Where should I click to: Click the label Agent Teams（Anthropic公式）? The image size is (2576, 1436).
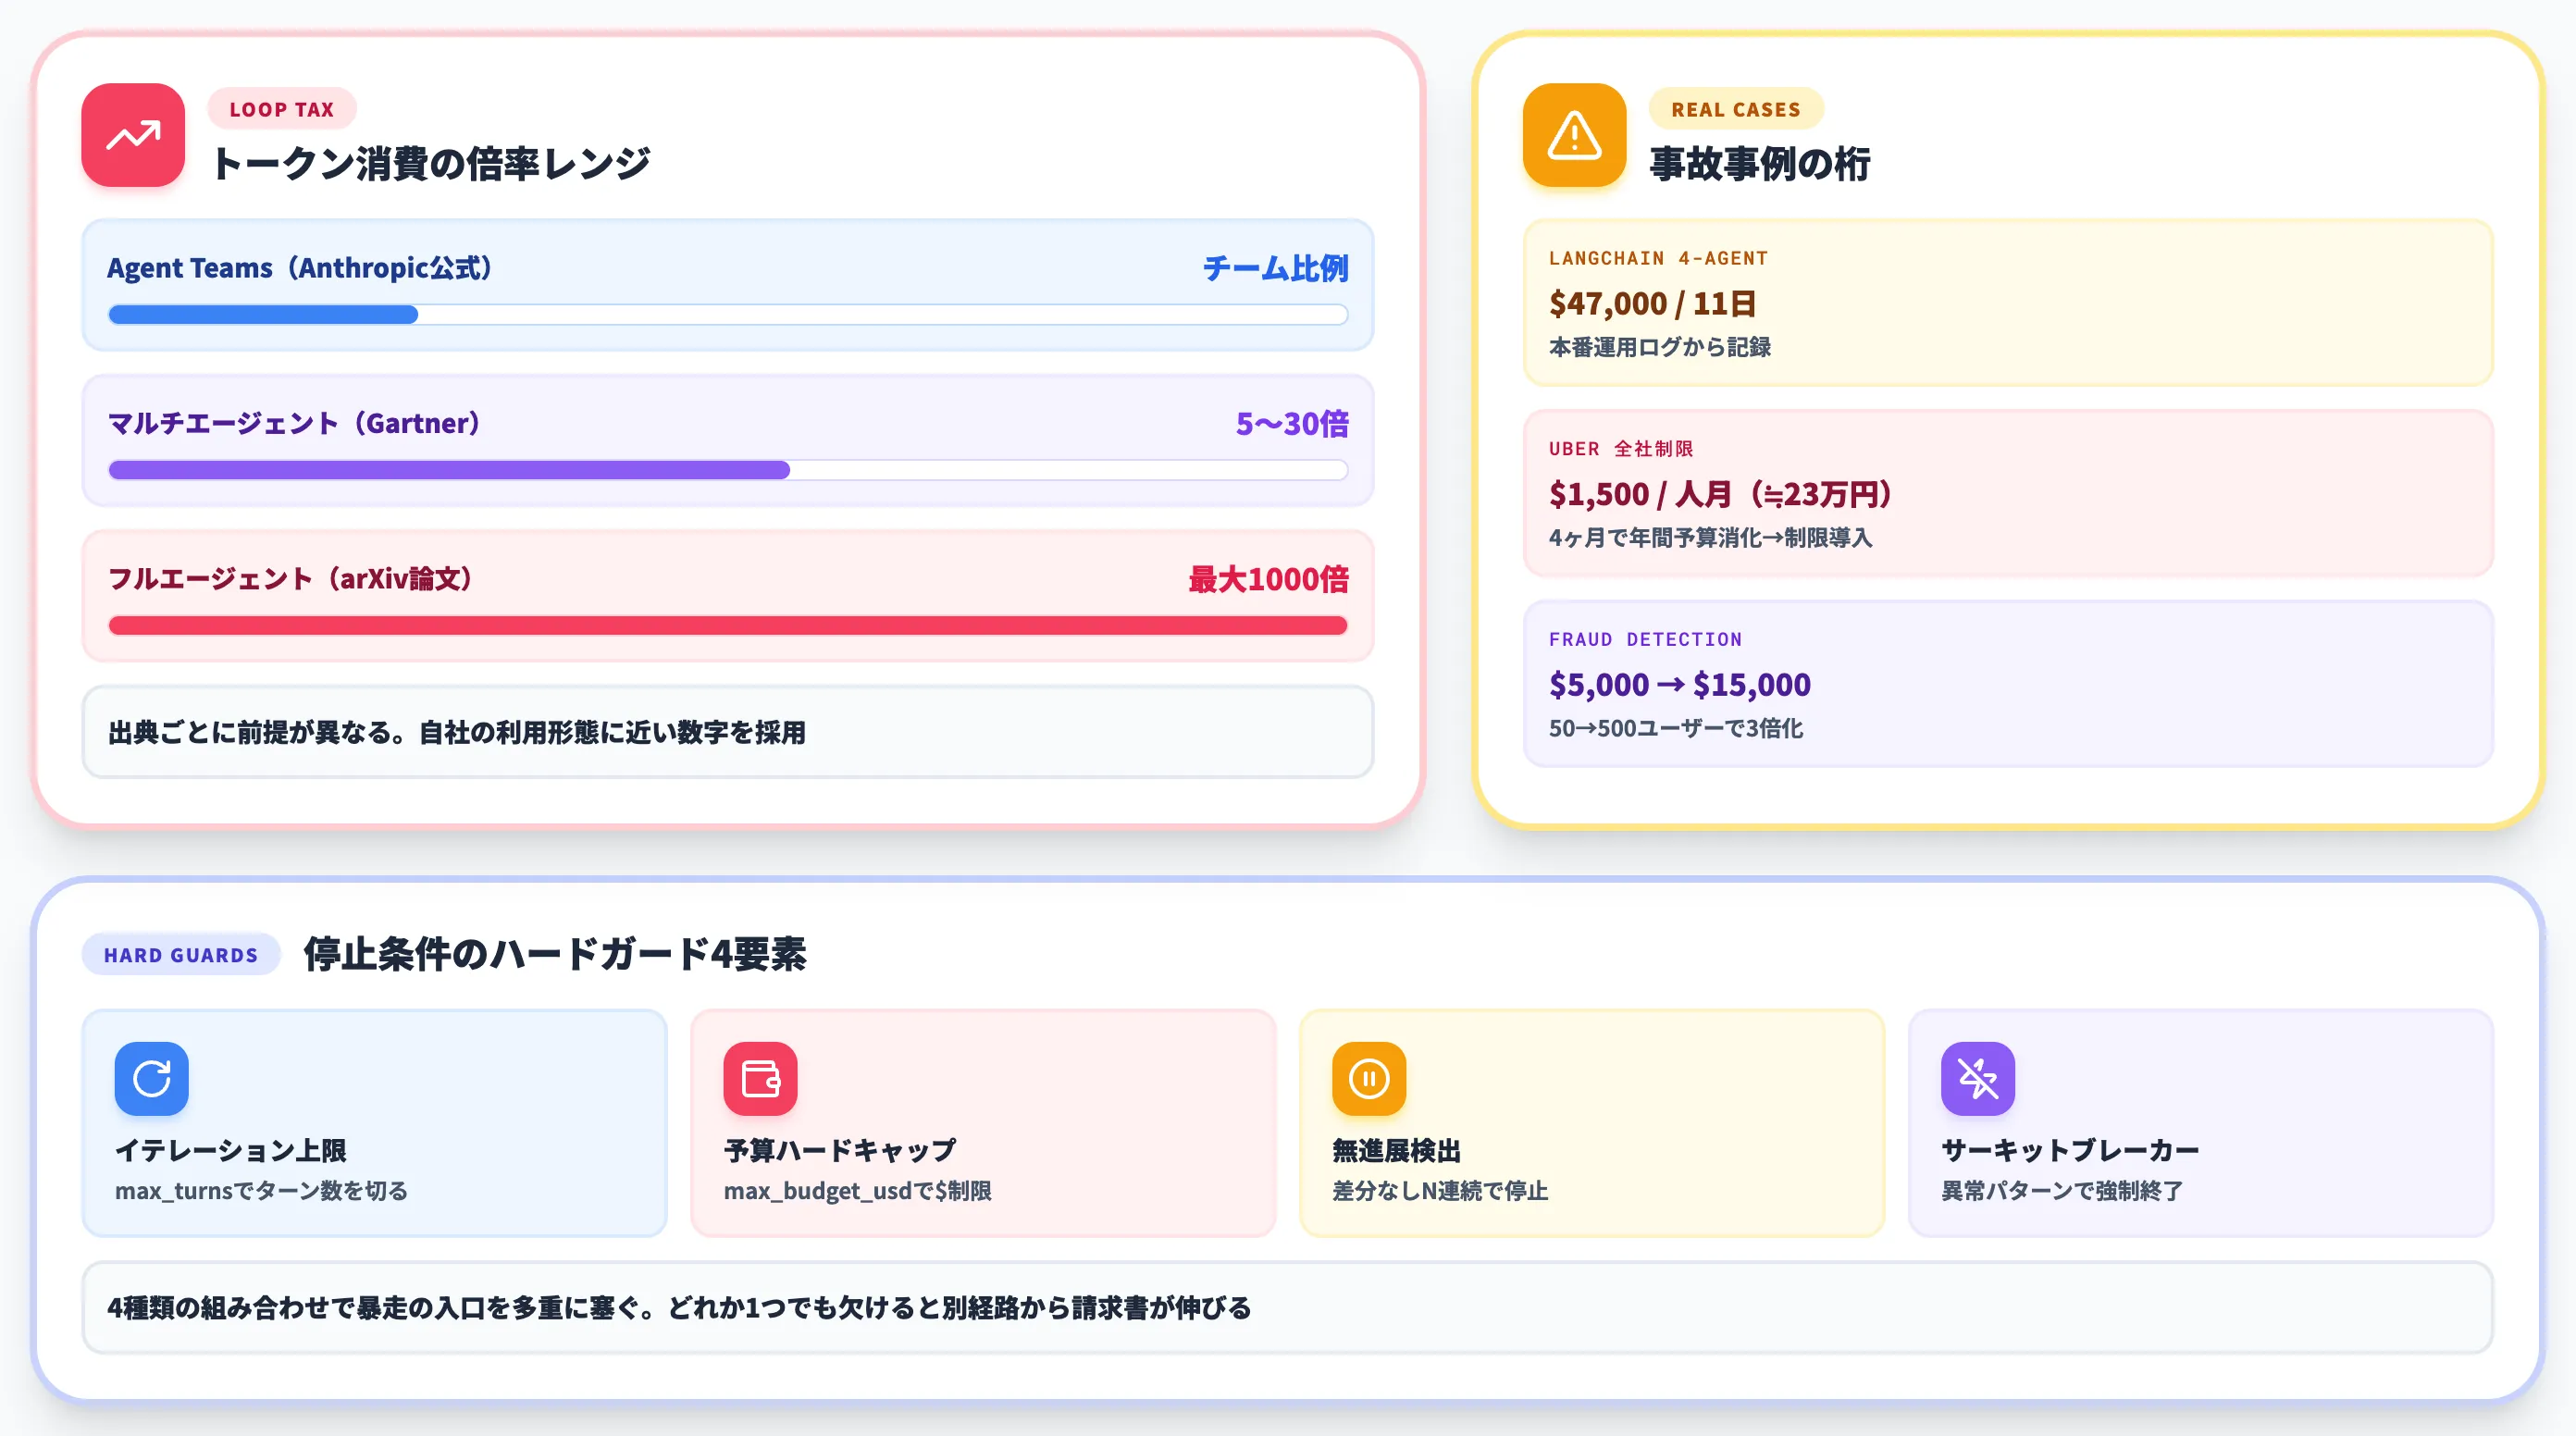pyautogui.click(x=300, y=268)
